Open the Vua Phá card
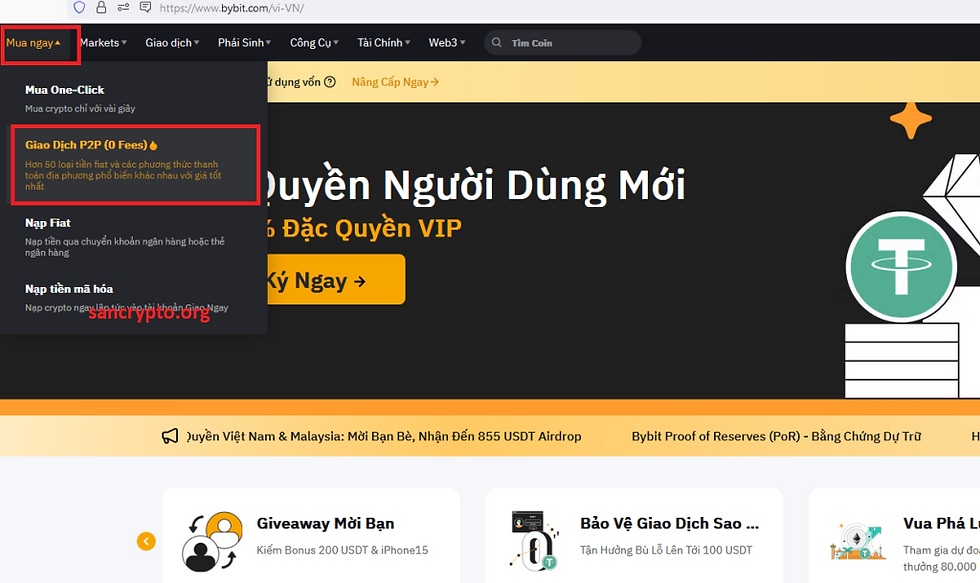This screenshot has width=980, height=583. coord(895,536)
